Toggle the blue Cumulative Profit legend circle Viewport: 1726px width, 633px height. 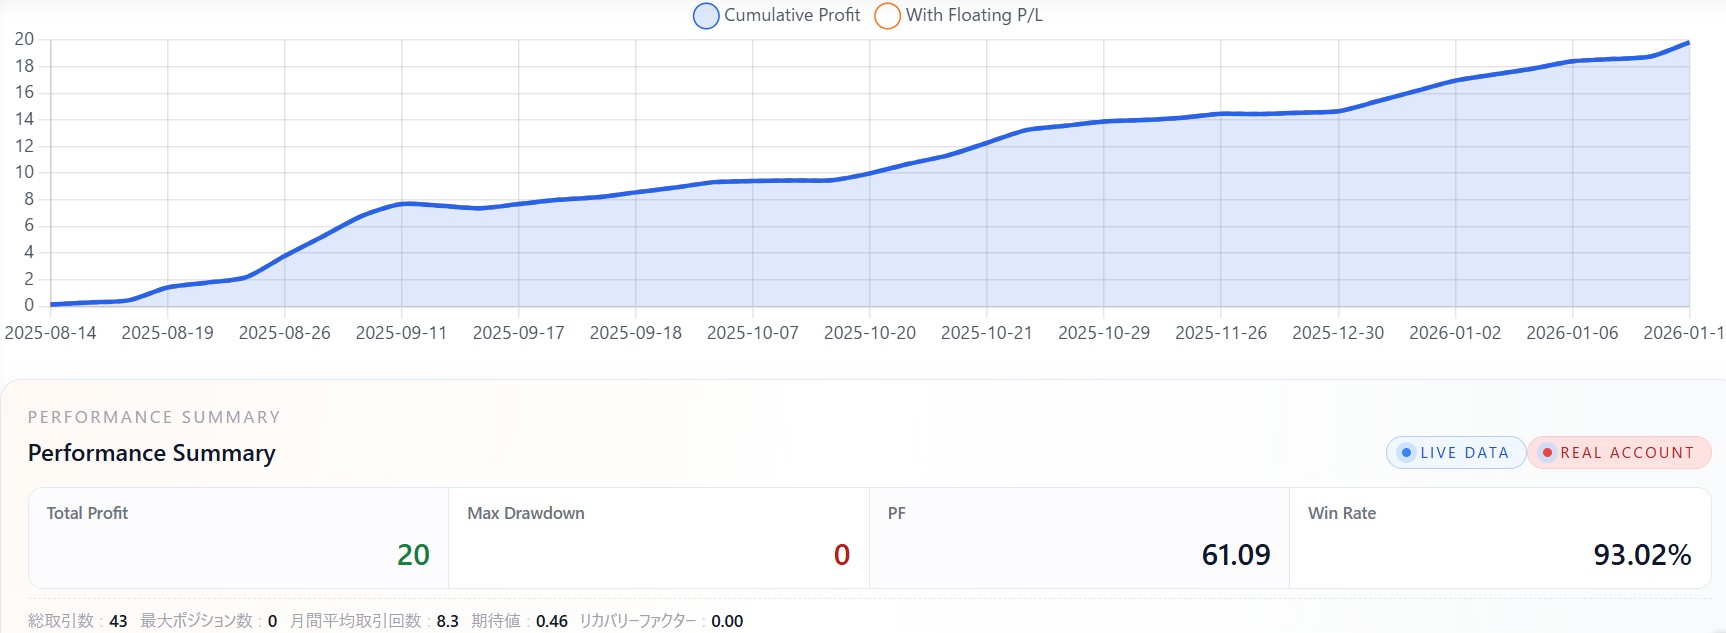pyautogui.click(x=706, y=16)
